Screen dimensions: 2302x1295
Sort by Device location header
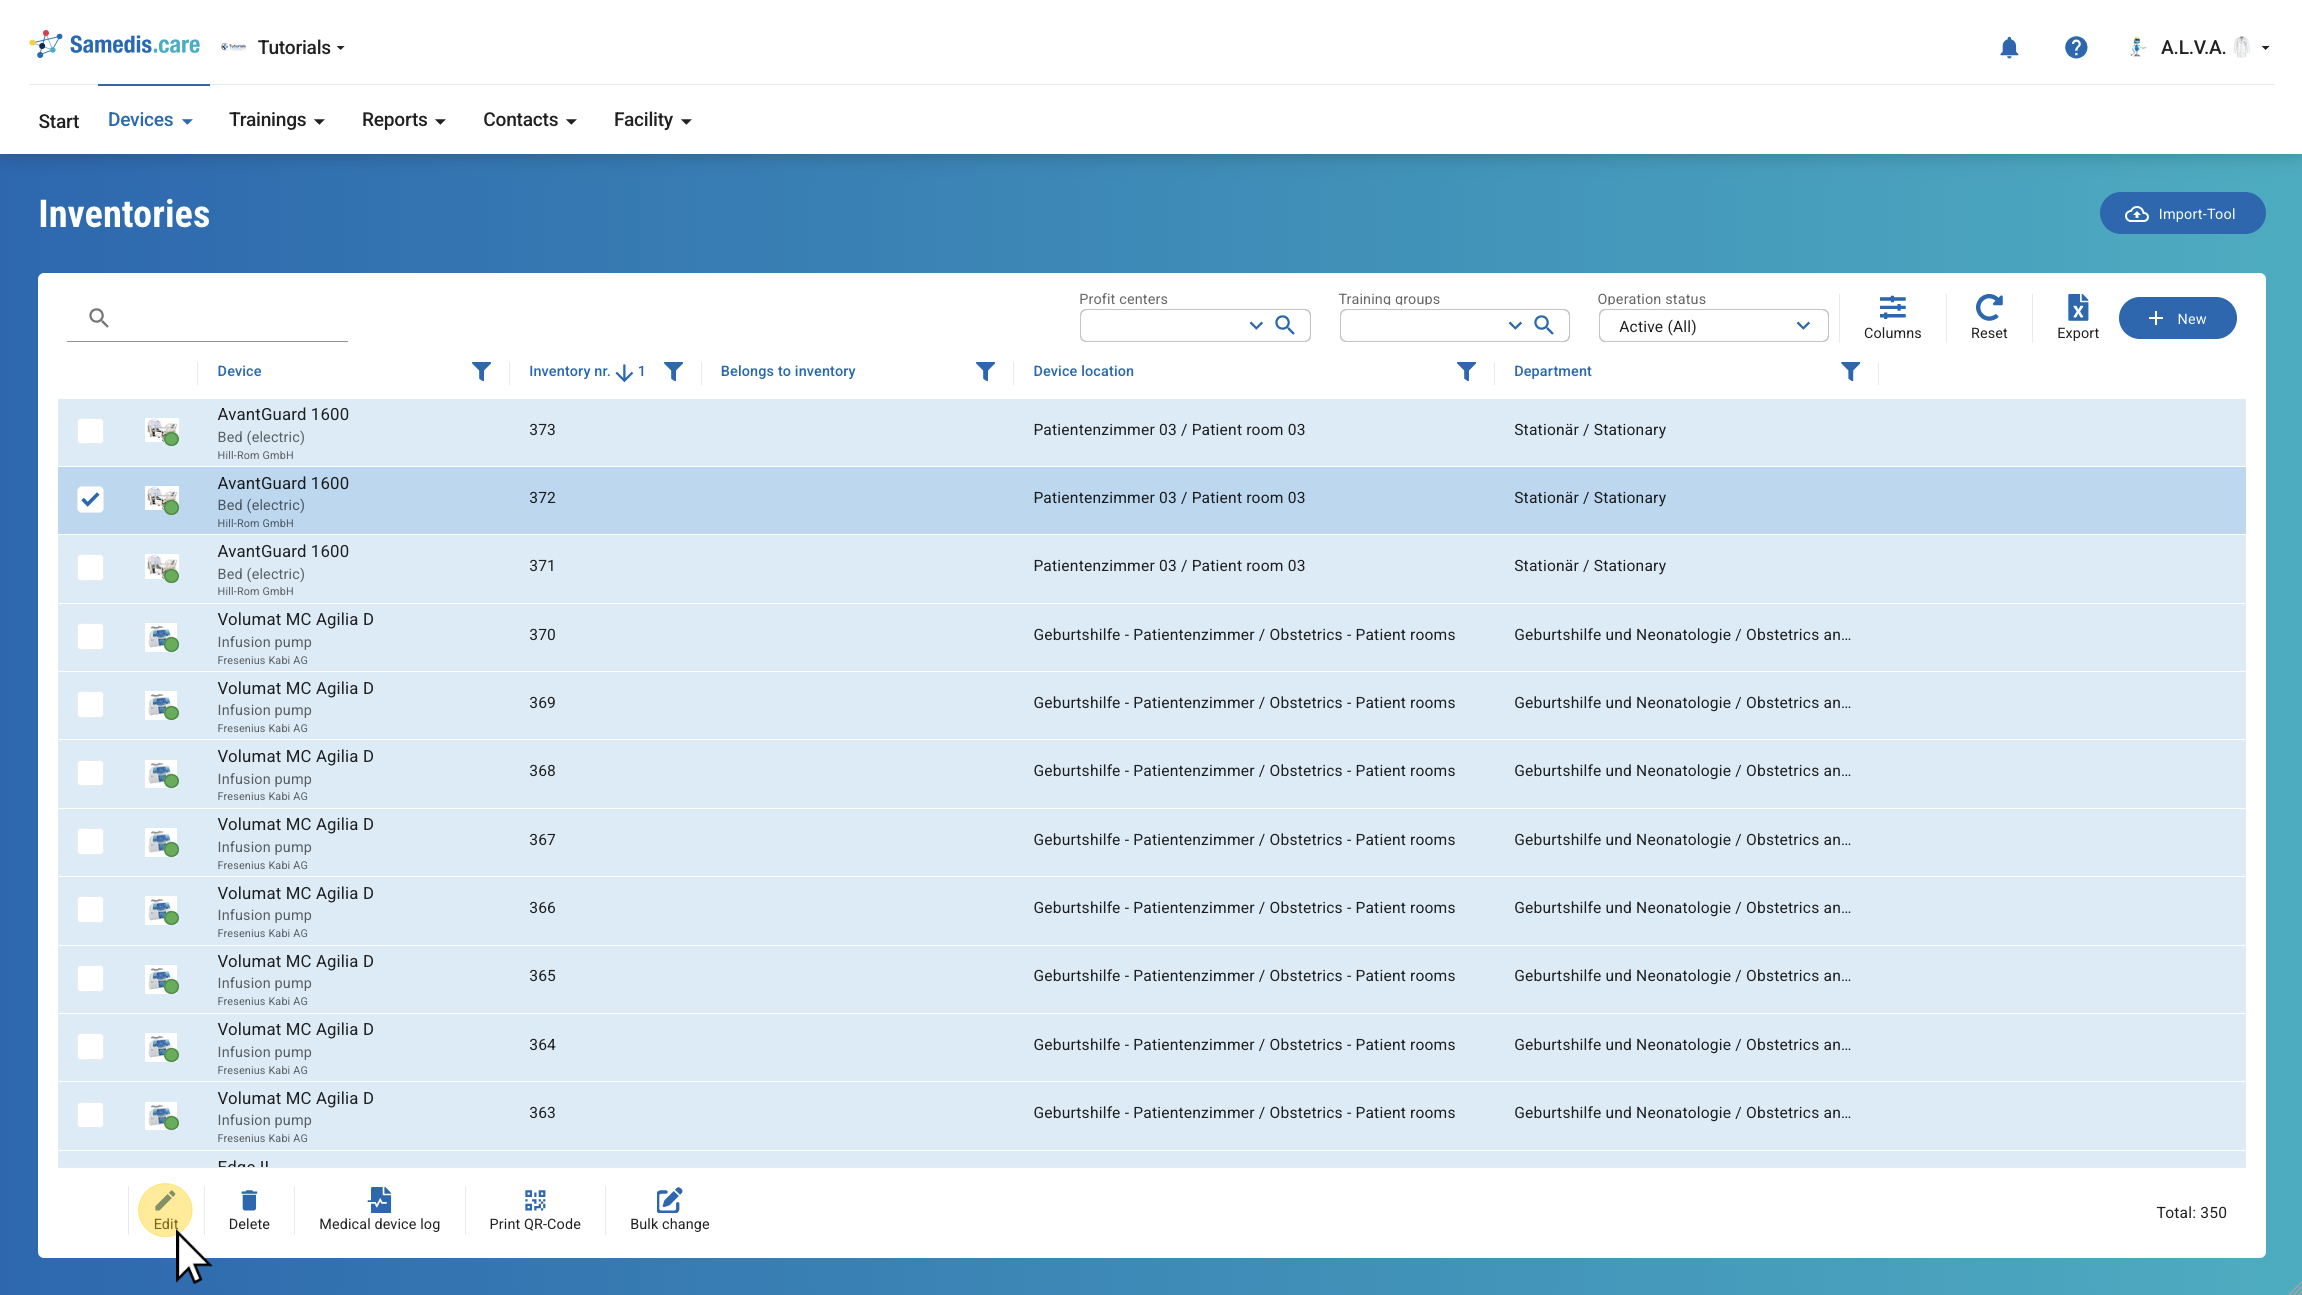coord(1083,371)
